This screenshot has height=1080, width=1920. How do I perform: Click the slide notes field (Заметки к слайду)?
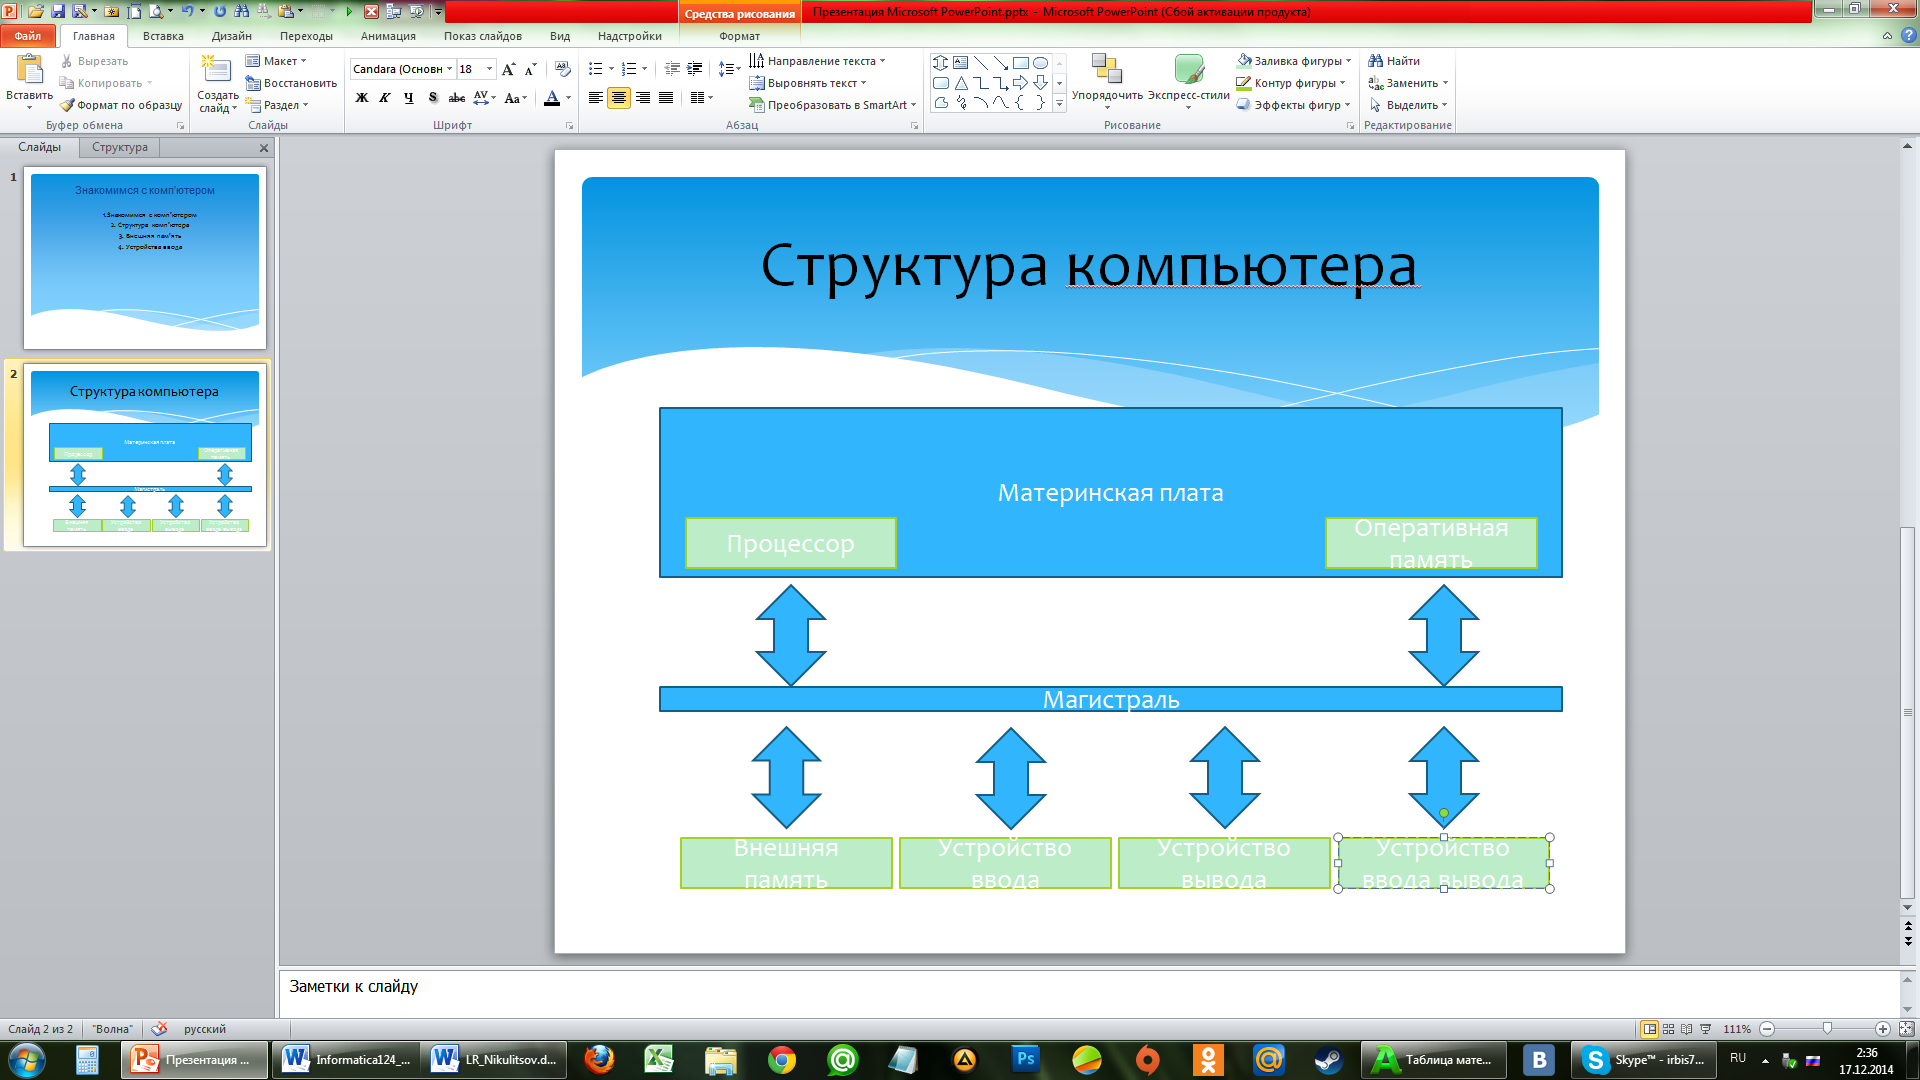click(x=1088, y=993)
